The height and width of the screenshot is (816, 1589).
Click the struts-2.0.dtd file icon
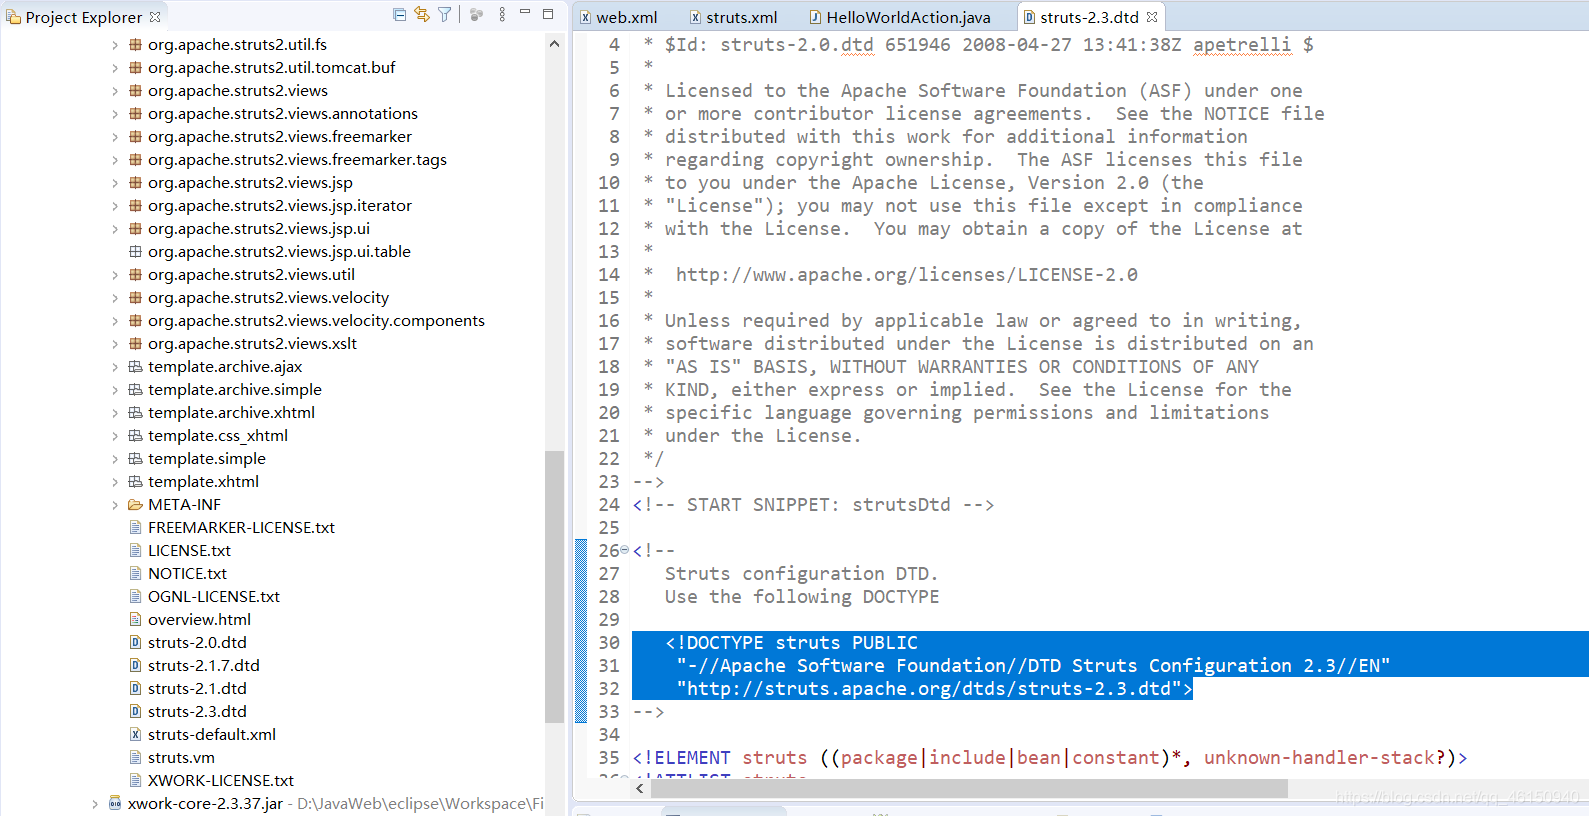coord(135,642)
